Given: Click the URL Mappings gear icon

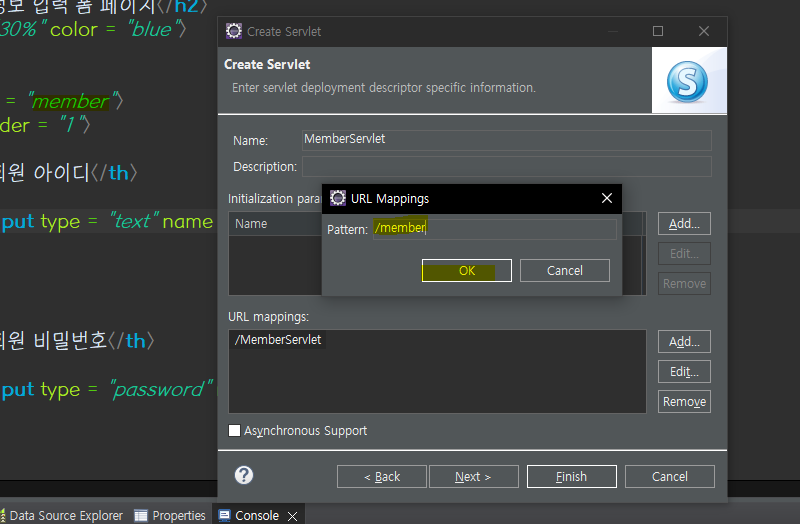Looking at the screenshot, I should click(x=338, y=198).
